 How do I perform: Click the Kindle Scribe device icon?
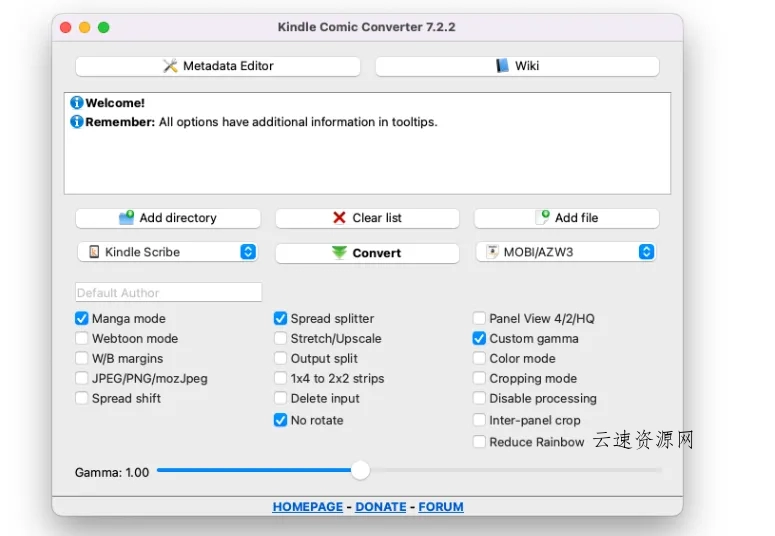point(94,252)
